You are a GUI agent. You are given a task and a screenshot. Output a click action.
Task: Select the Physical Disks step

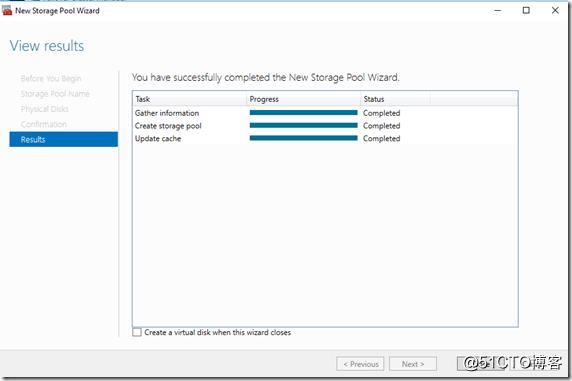tap(45, 109)
